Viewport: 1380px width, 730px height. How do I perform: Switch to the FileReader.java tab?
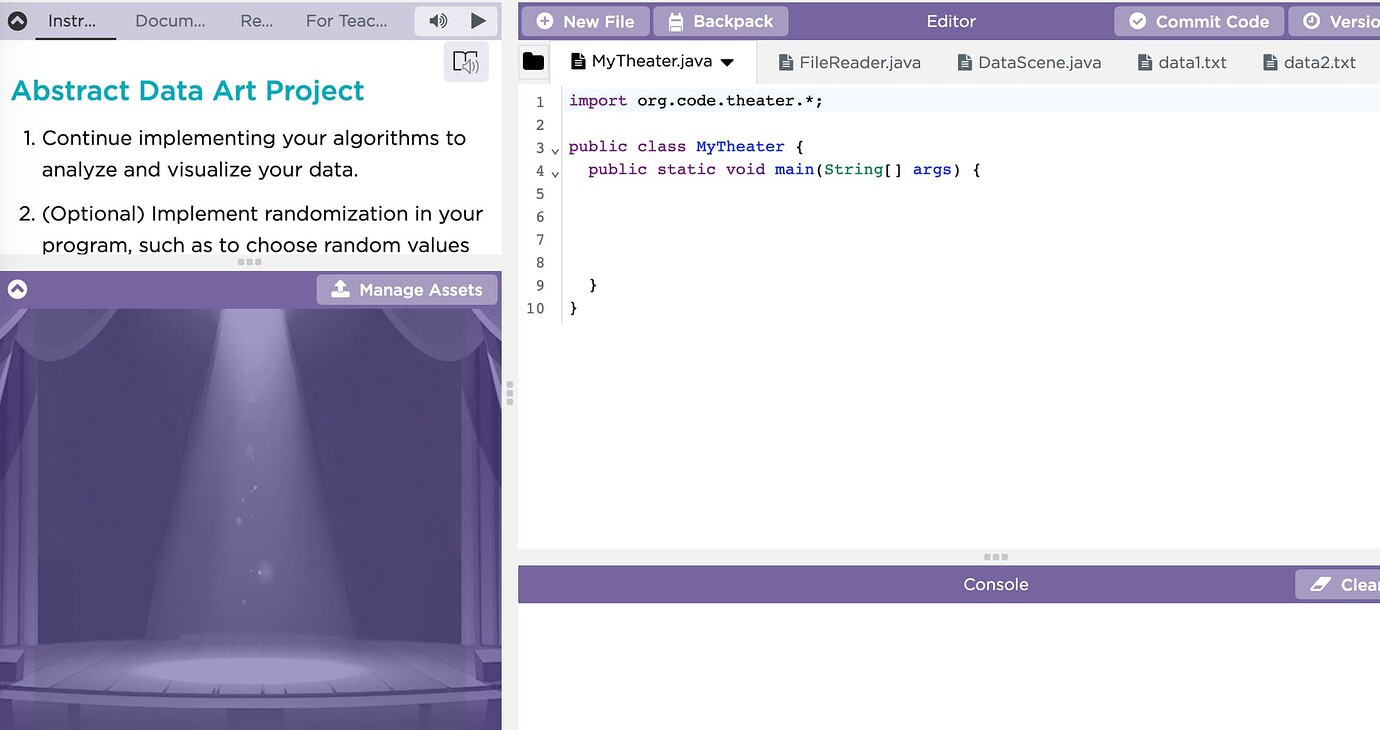pos(850,62)
